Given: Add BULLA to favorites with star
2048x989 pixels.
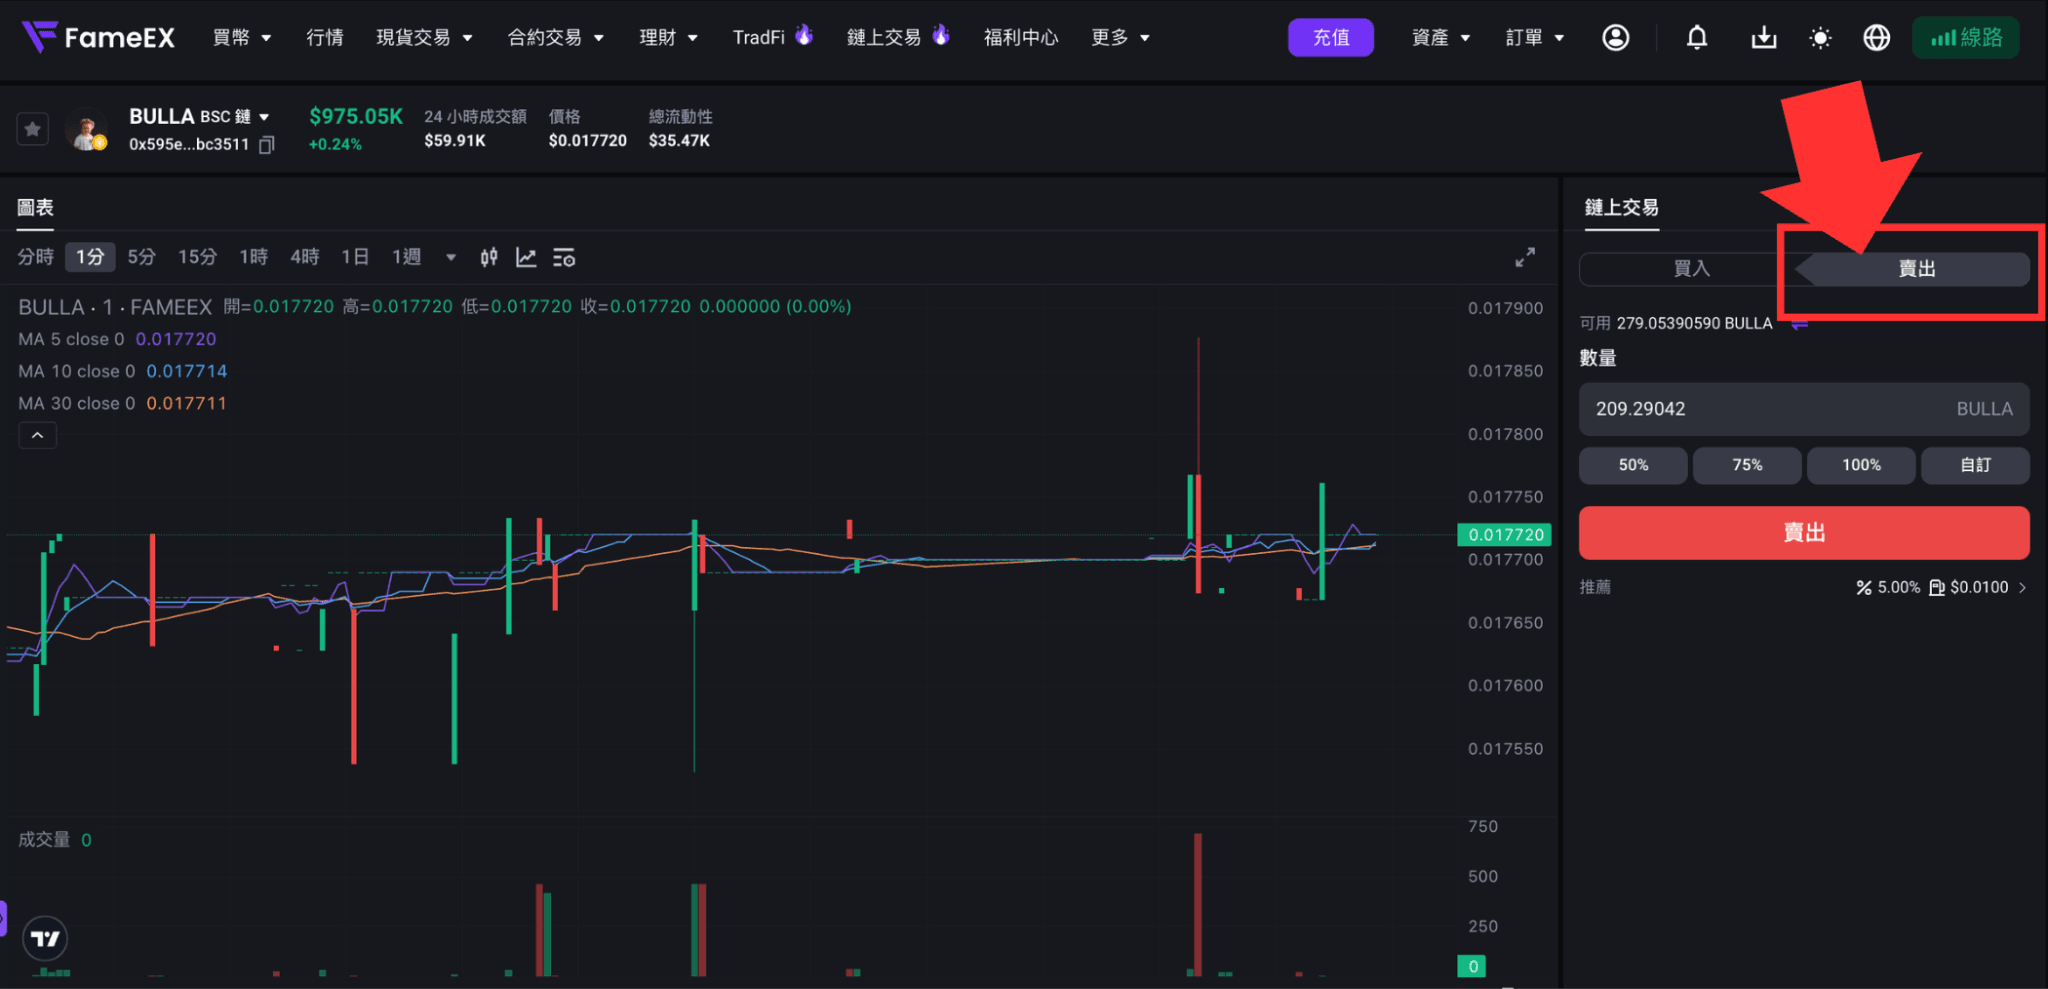Looking at the screenshot, I should [33, 129].
